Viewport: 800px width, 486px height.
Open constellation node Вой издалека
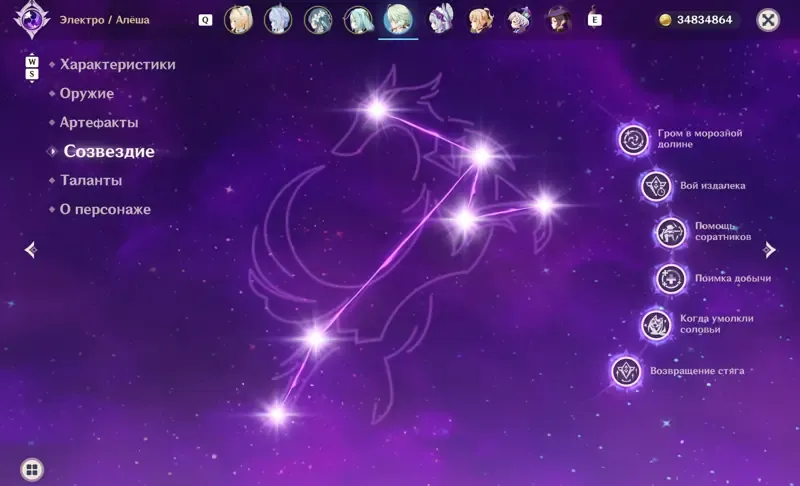point(656,186)
